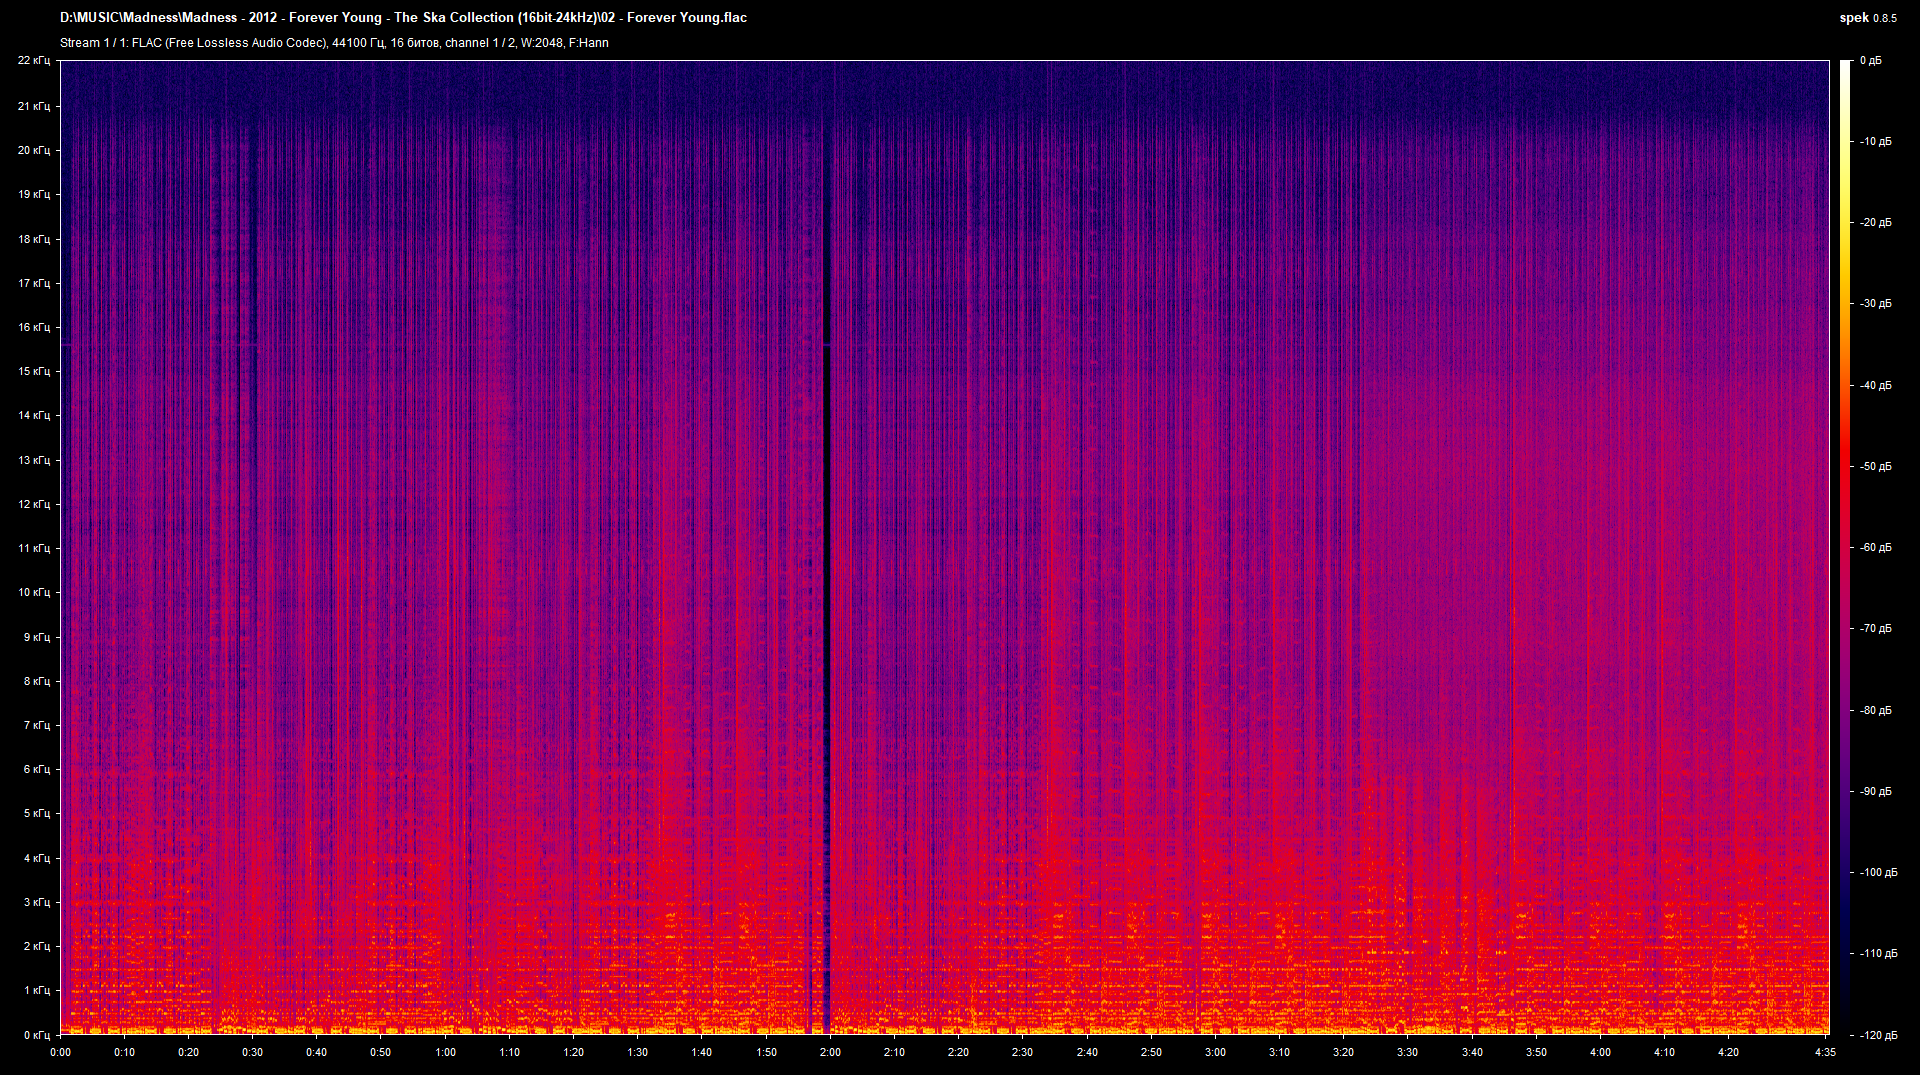
Task: Click the 2:00 time axis marker
Action: coord(830,1052)
